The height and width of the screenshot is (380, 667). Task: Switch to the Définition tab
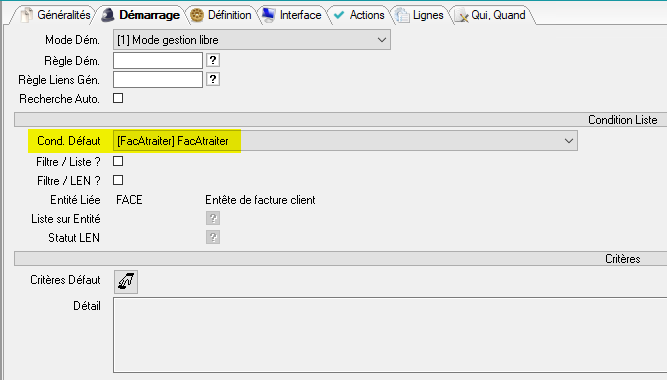click(221, 15)
